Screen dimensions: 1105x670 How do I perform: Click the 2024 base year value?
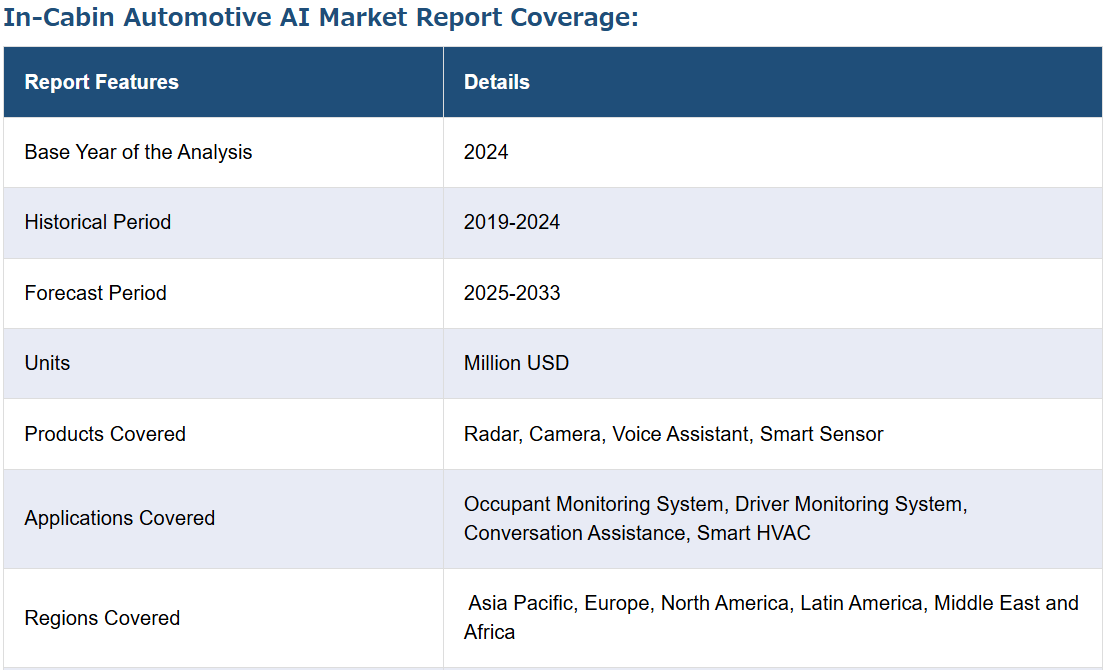[x=486, y=152]
